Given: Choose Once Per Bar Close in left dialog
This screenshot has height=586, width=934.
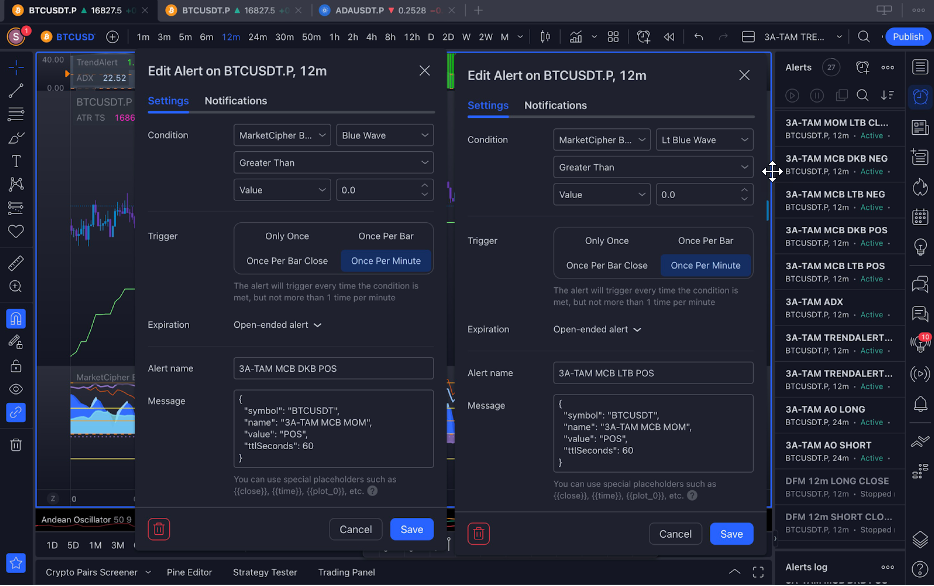Looking at the screenshot, I should pyautogui.click(x=287, y=261).
